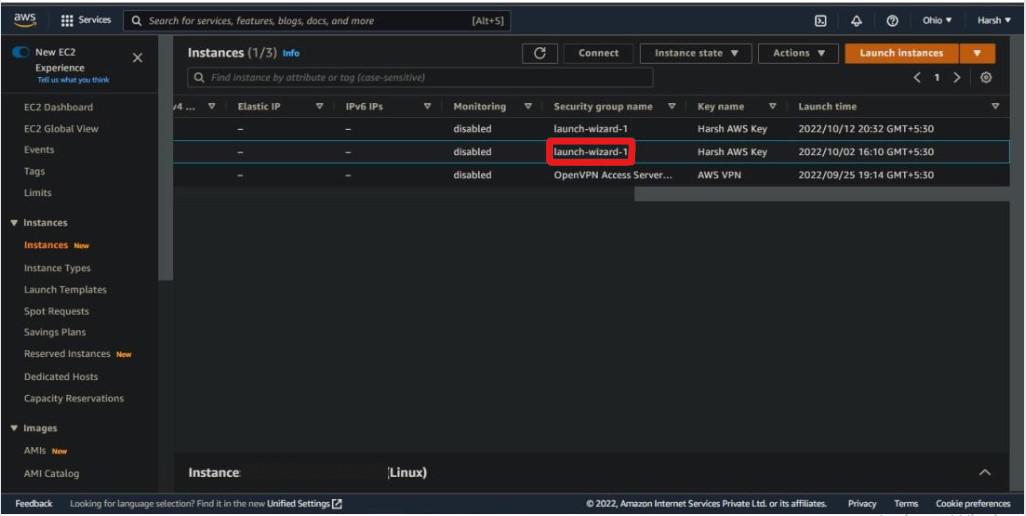1026x516 pixels.
Task: Open the CloudShell terminal icon
Action: [820, 20]
